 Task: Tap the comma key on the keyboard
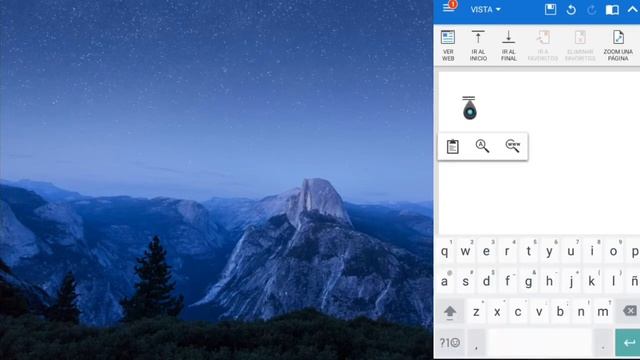click(476, 343)
